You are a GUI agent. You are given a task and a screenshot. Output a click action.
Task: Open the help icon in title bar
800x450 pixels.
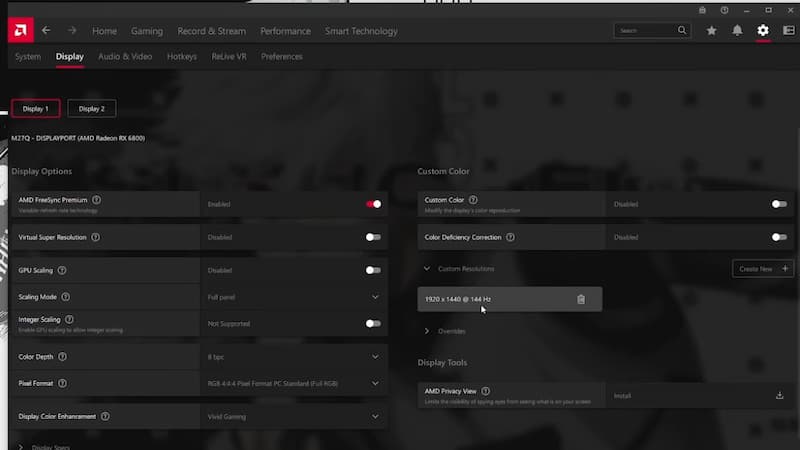(x=724, y=10)
